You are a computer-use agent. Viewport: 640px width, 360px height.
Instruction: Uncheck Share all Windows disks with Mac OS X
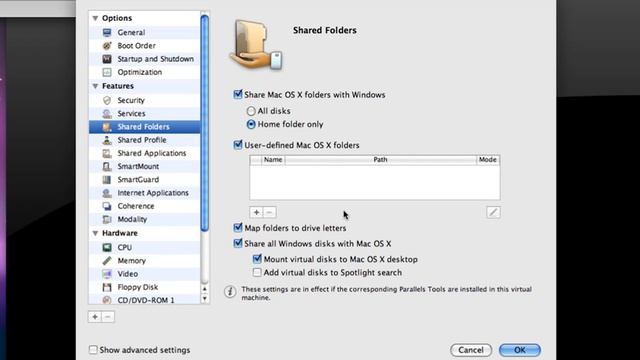(x=238, y=244)
